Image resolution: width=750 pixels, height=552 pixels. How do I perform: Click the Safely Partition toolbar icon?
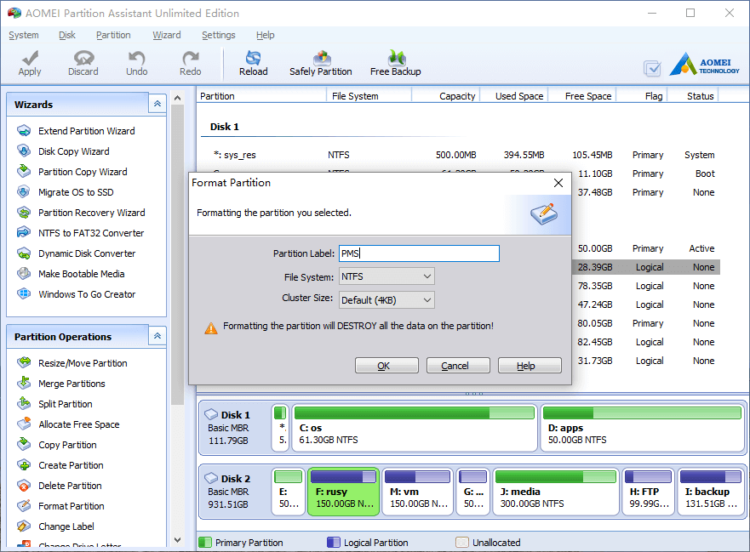pyautogui.click(x=321, y=58)
